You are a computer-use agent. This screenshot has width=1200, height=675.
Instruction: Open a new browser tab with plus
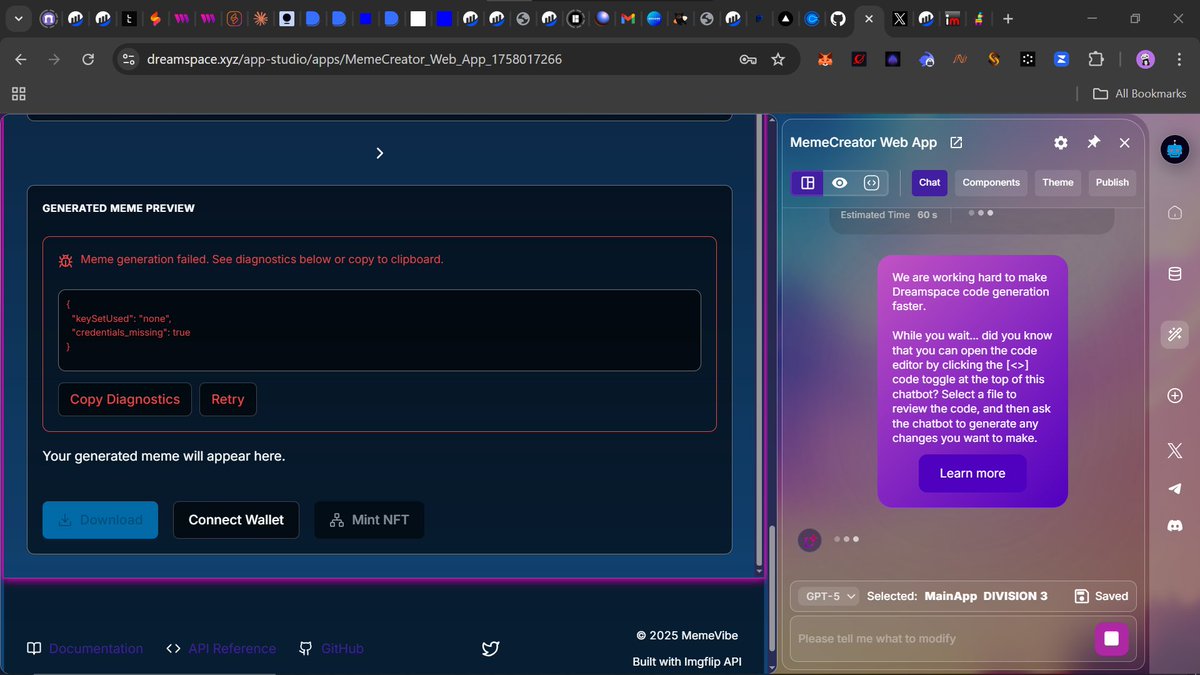coord(1008,18)
